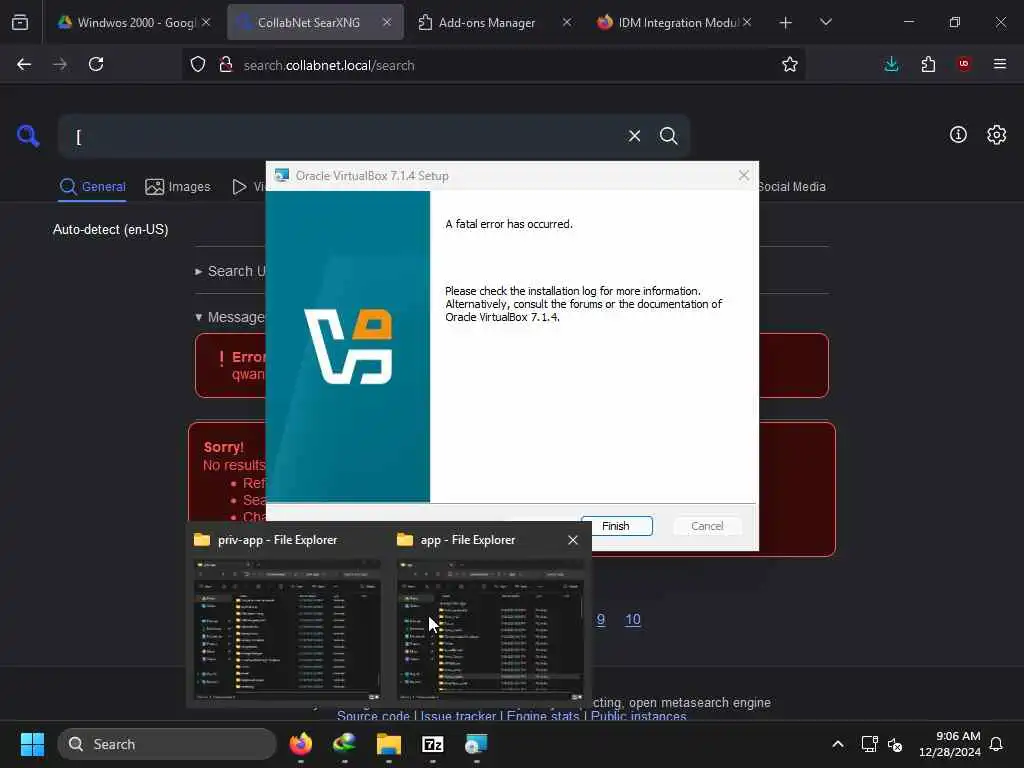Bookmark this page with the star

click(x=790, y=64)
